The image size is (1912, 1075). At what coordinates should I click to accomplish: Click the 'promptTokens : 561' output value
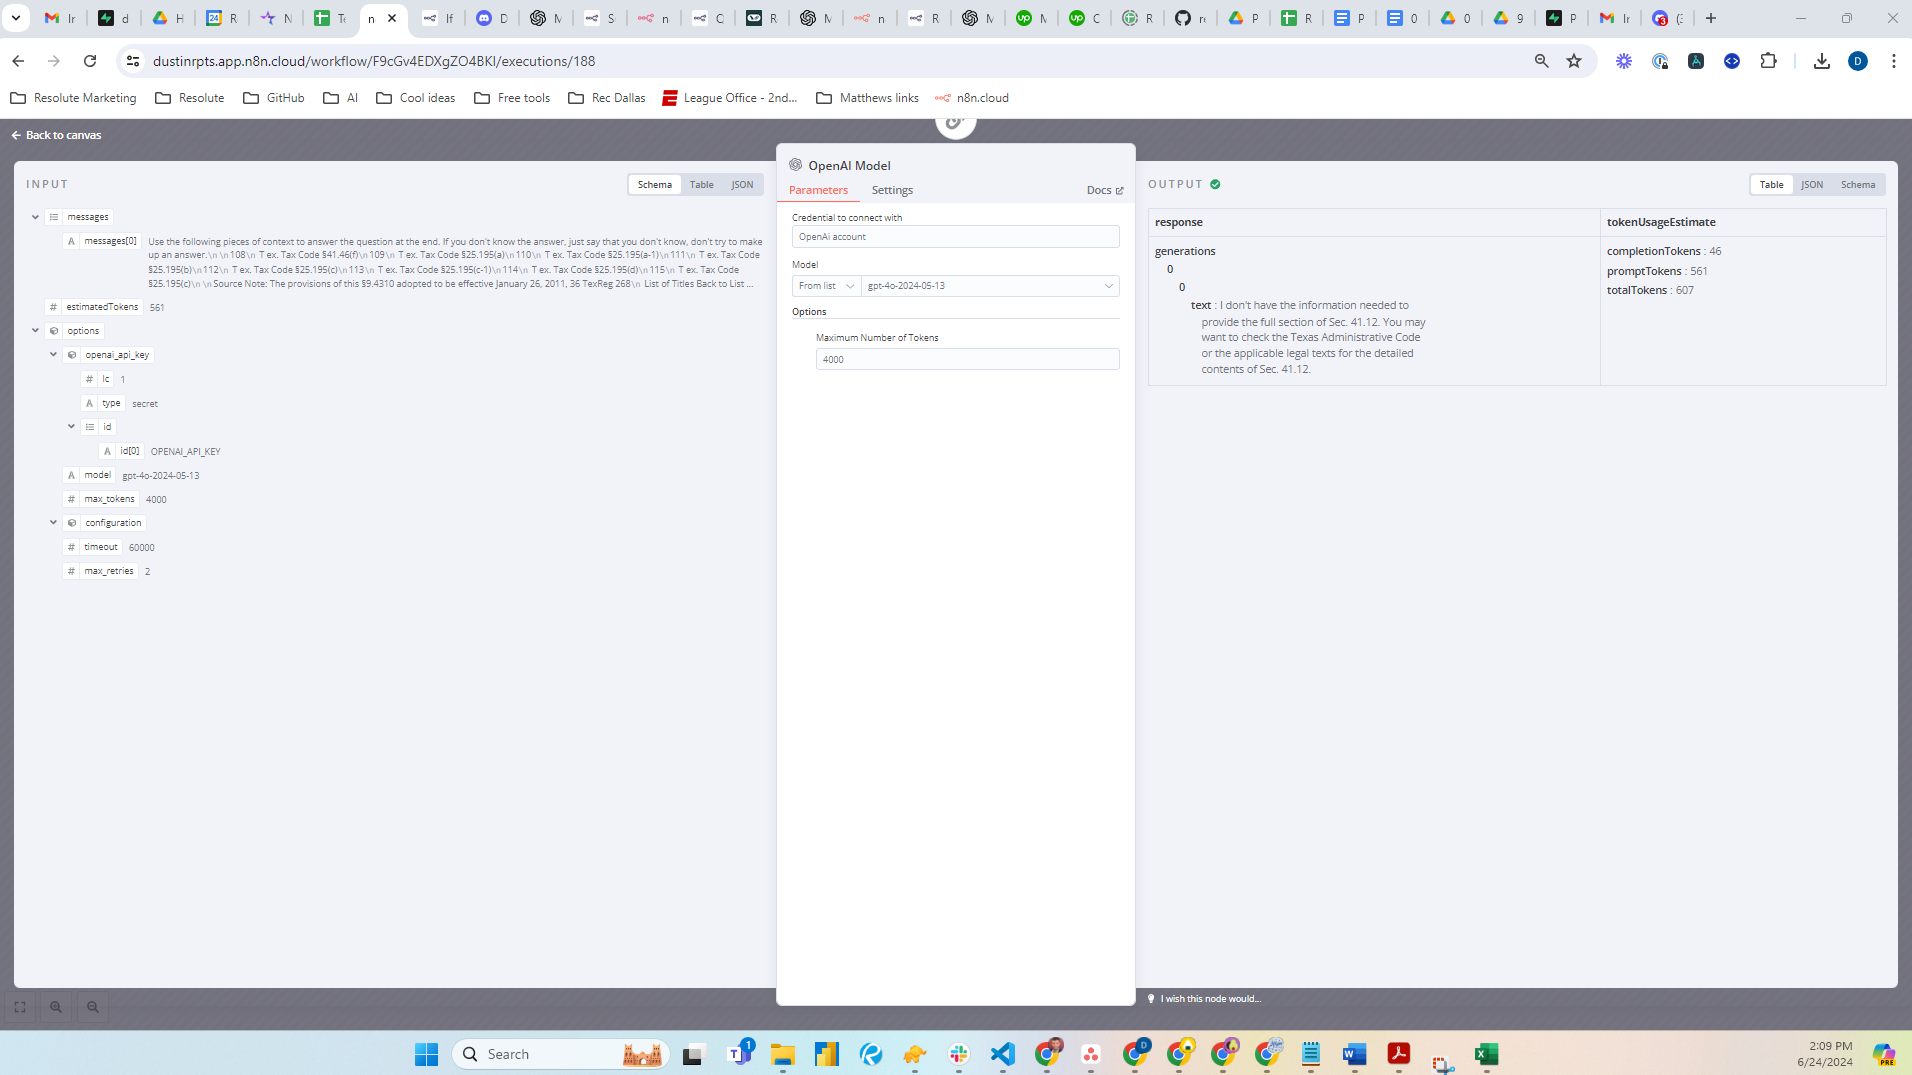coord(1657,271)
